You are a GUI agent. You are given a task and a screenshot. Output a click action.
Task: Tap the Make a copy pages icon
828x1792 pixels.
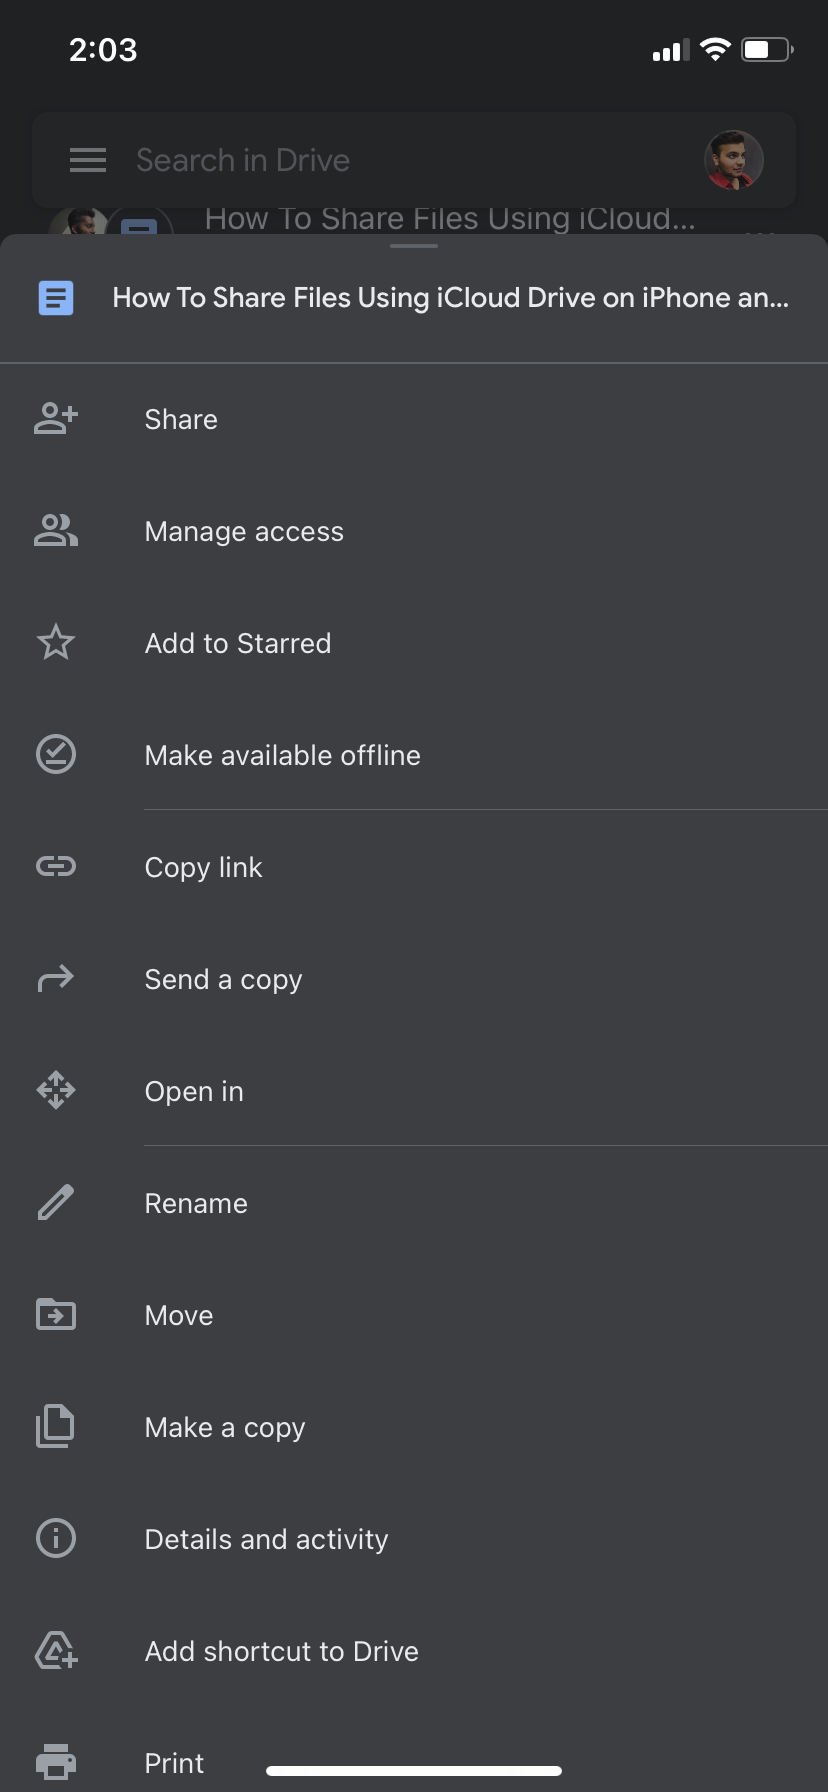pos(56,1426)
